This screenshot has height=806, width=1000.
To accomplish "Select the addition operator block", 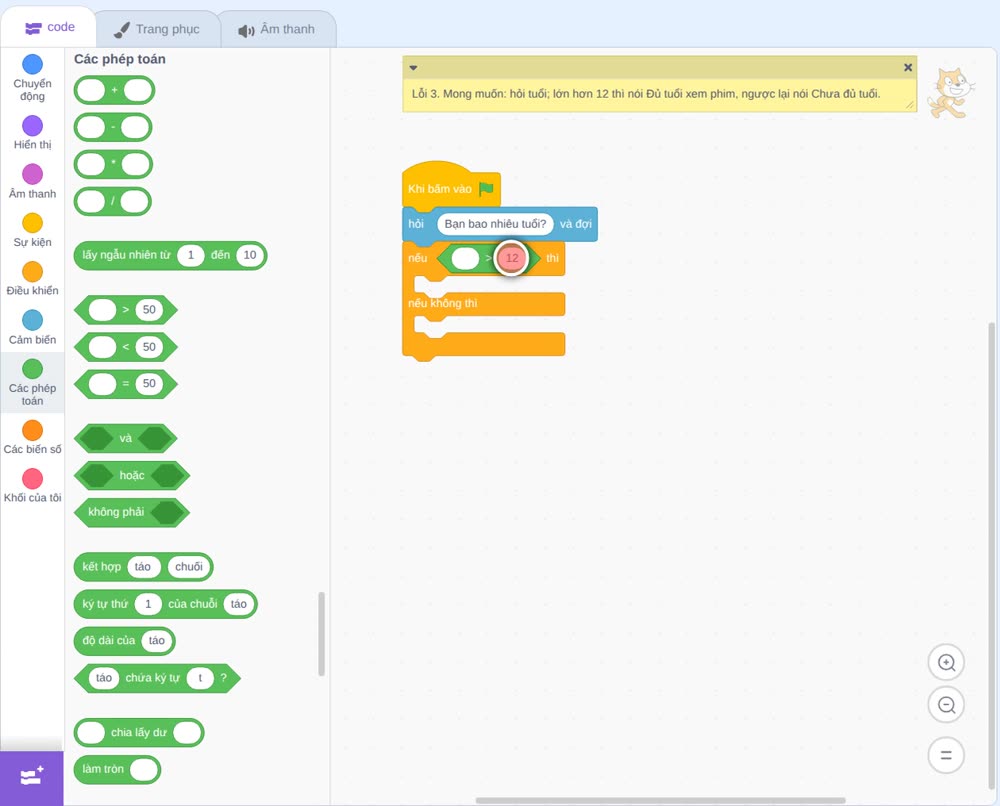I will click(114, 90).
